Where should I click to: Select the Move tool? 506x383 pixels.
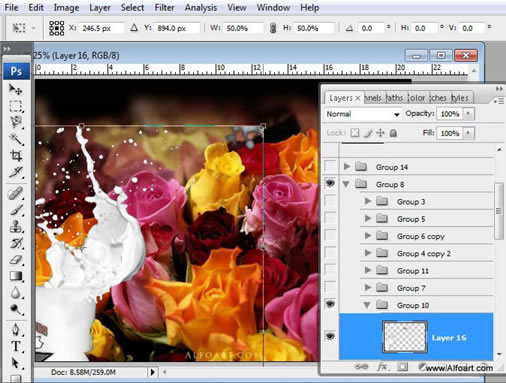point(15,89)
